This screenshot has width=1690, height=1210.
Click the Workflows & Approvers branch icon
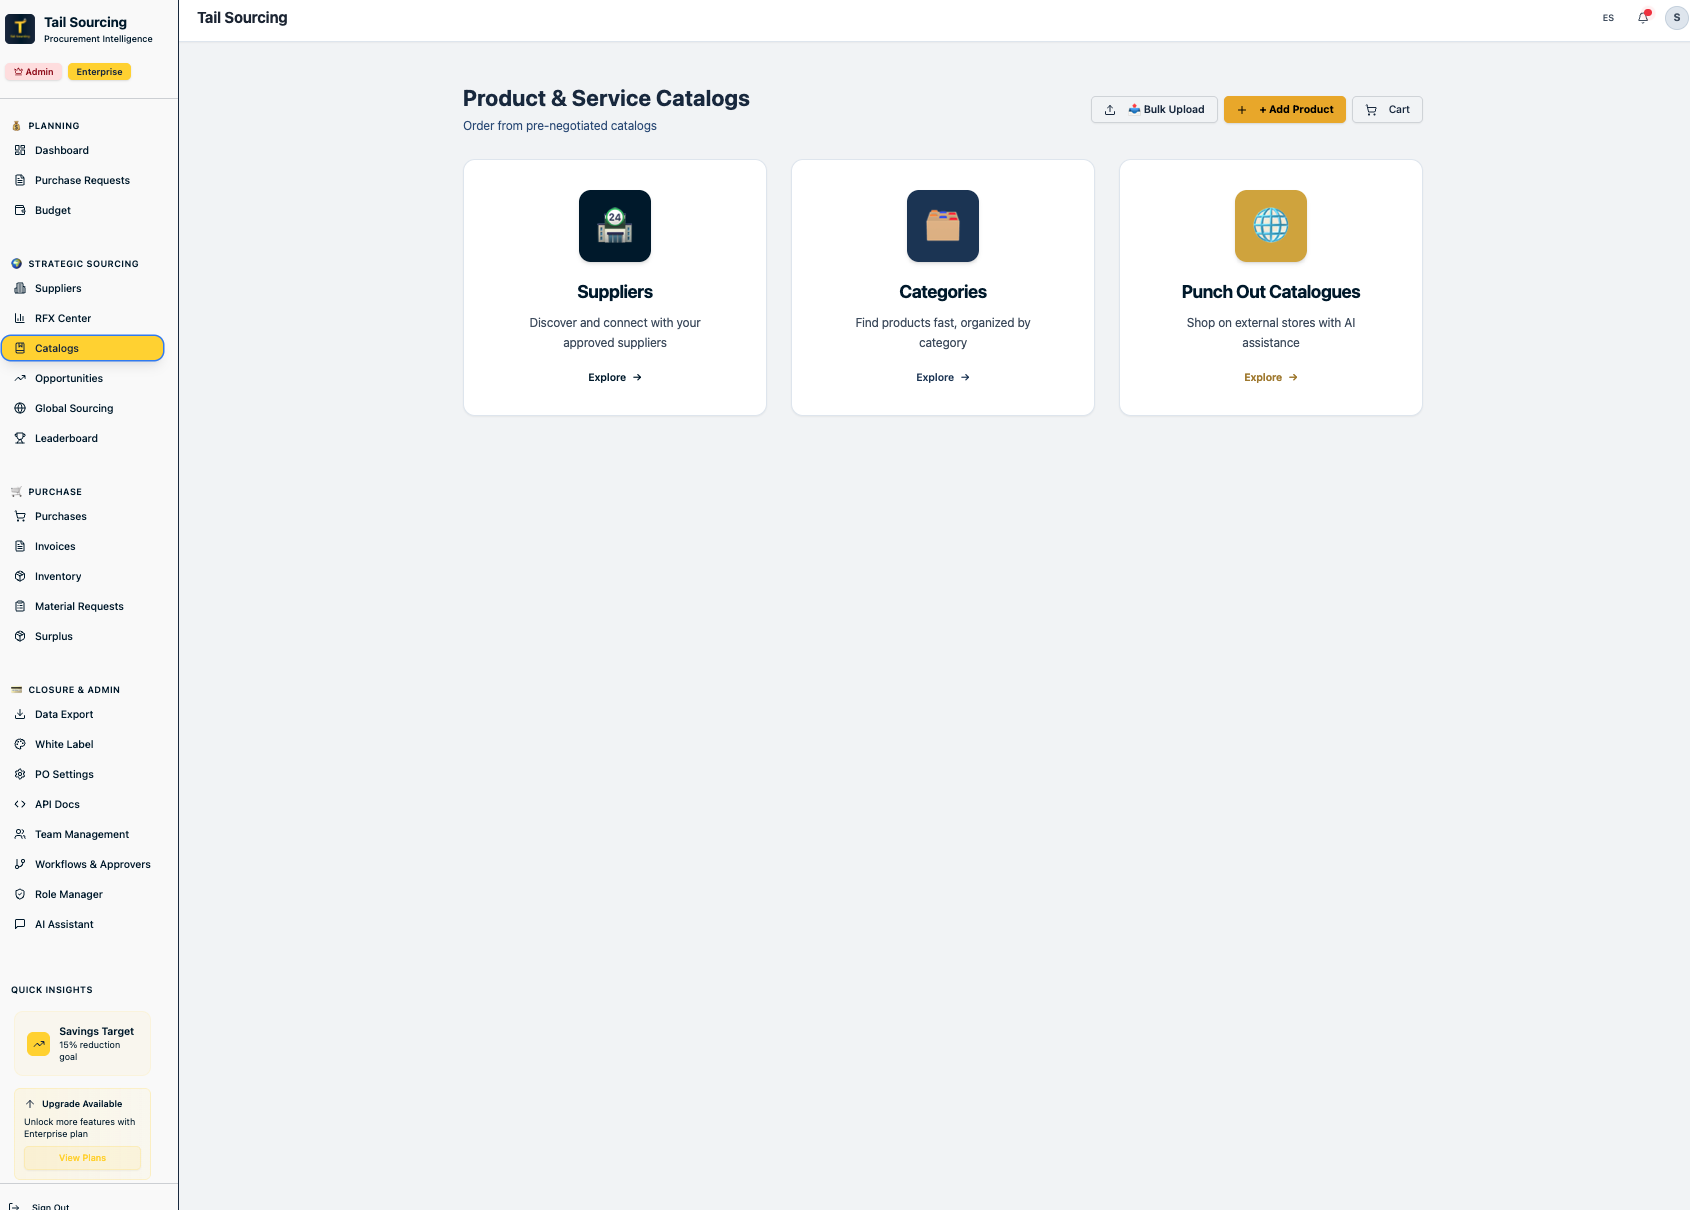click(x=20, y=864)
